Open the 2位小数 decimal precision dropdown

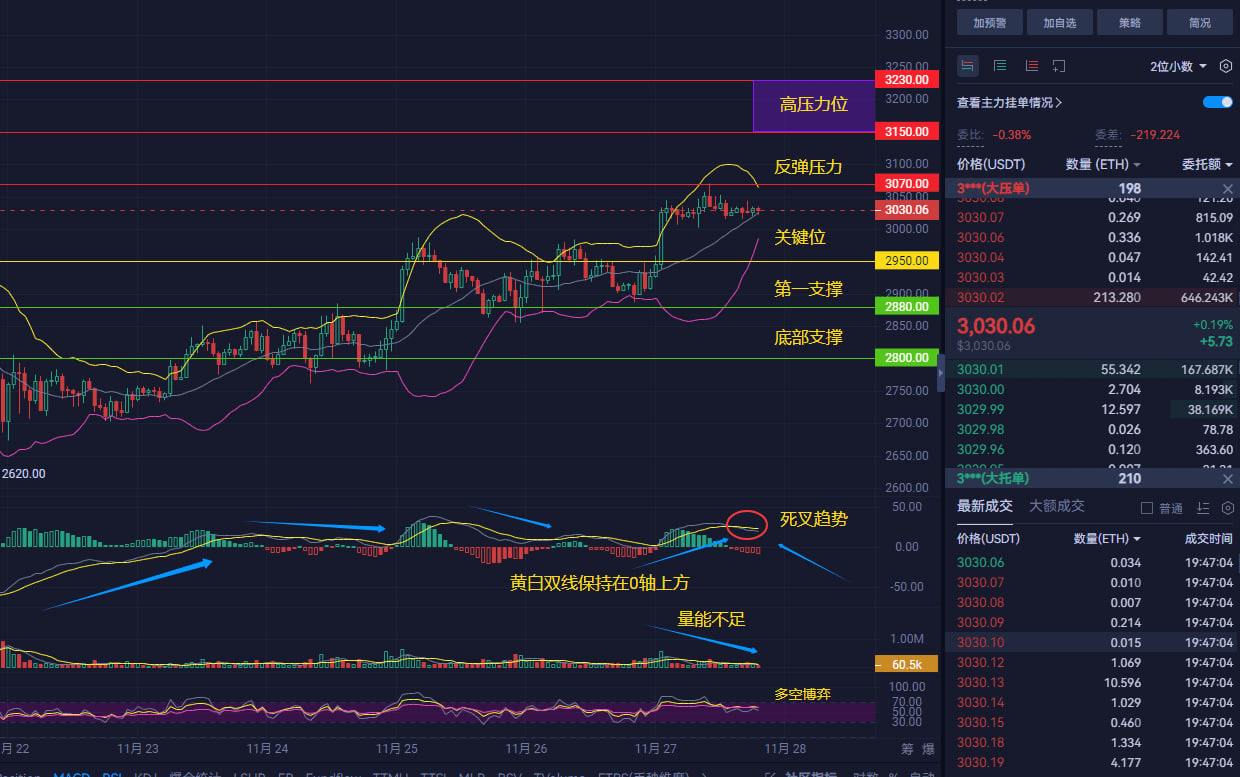(x=1178, y=66)
